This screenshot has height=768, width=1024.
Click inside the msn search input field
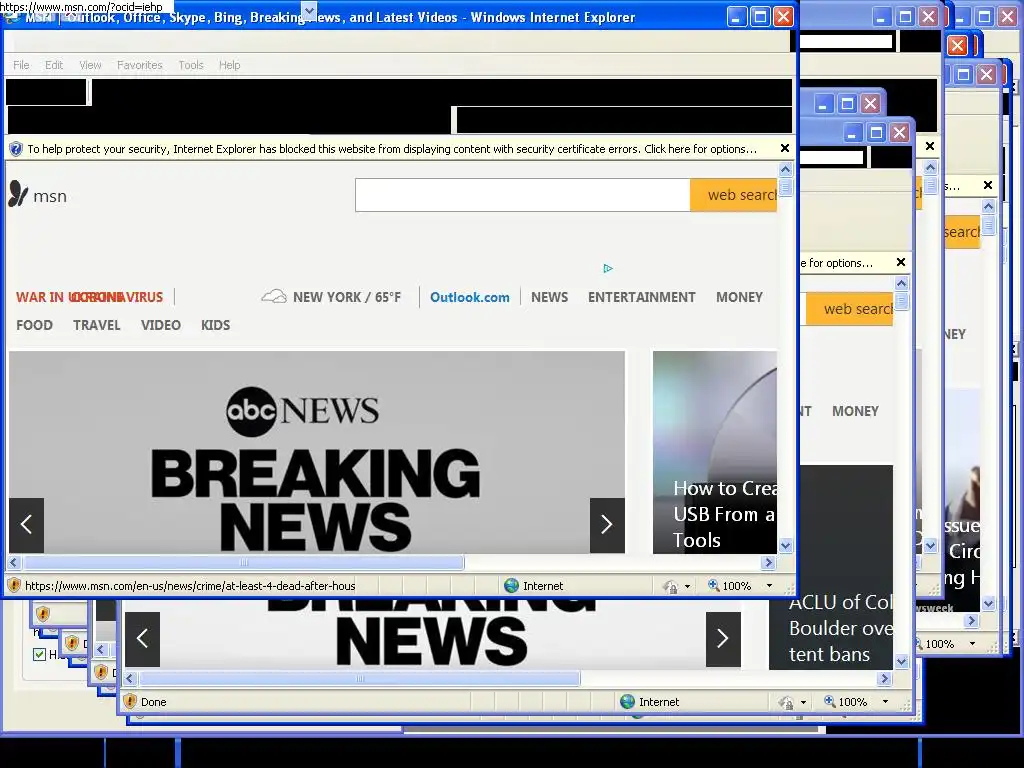[522, 195]
